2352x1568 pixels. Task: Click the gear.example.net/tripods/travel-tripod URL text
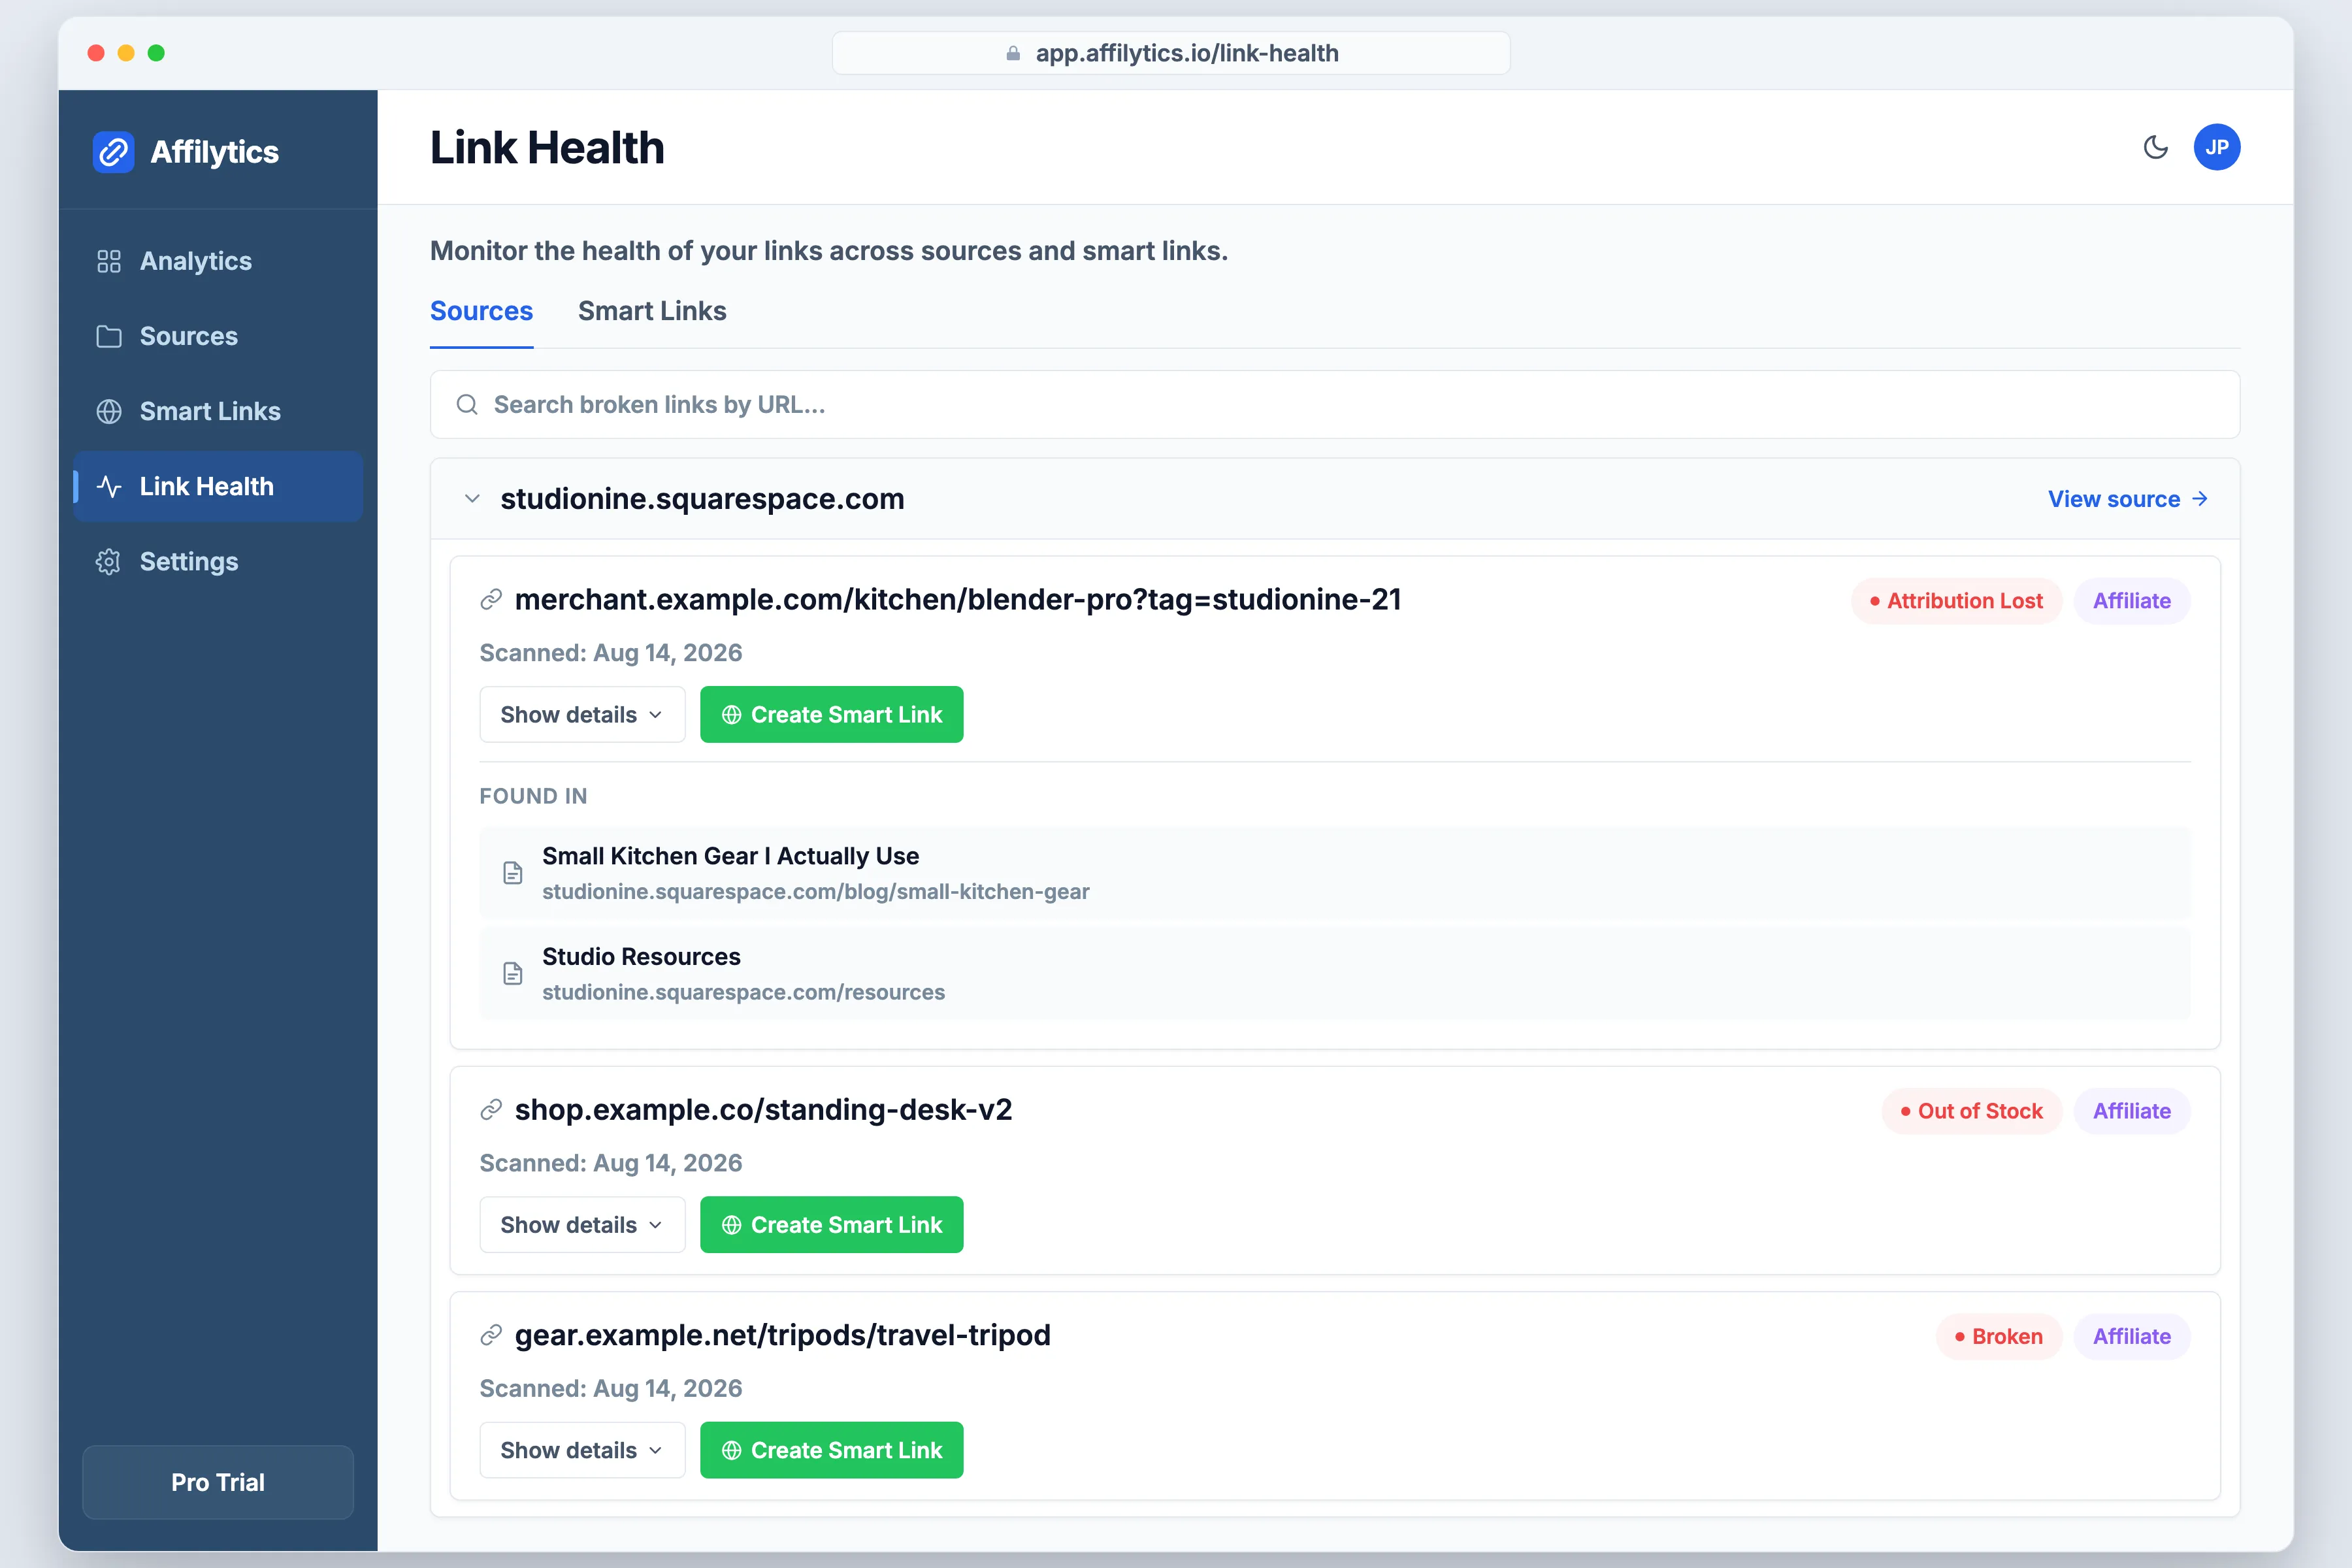point(783,1335)
